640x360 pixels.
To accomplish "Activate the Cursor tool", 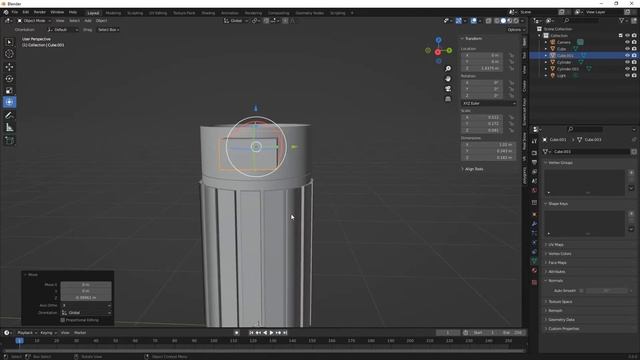I will (x=9, y=54).
